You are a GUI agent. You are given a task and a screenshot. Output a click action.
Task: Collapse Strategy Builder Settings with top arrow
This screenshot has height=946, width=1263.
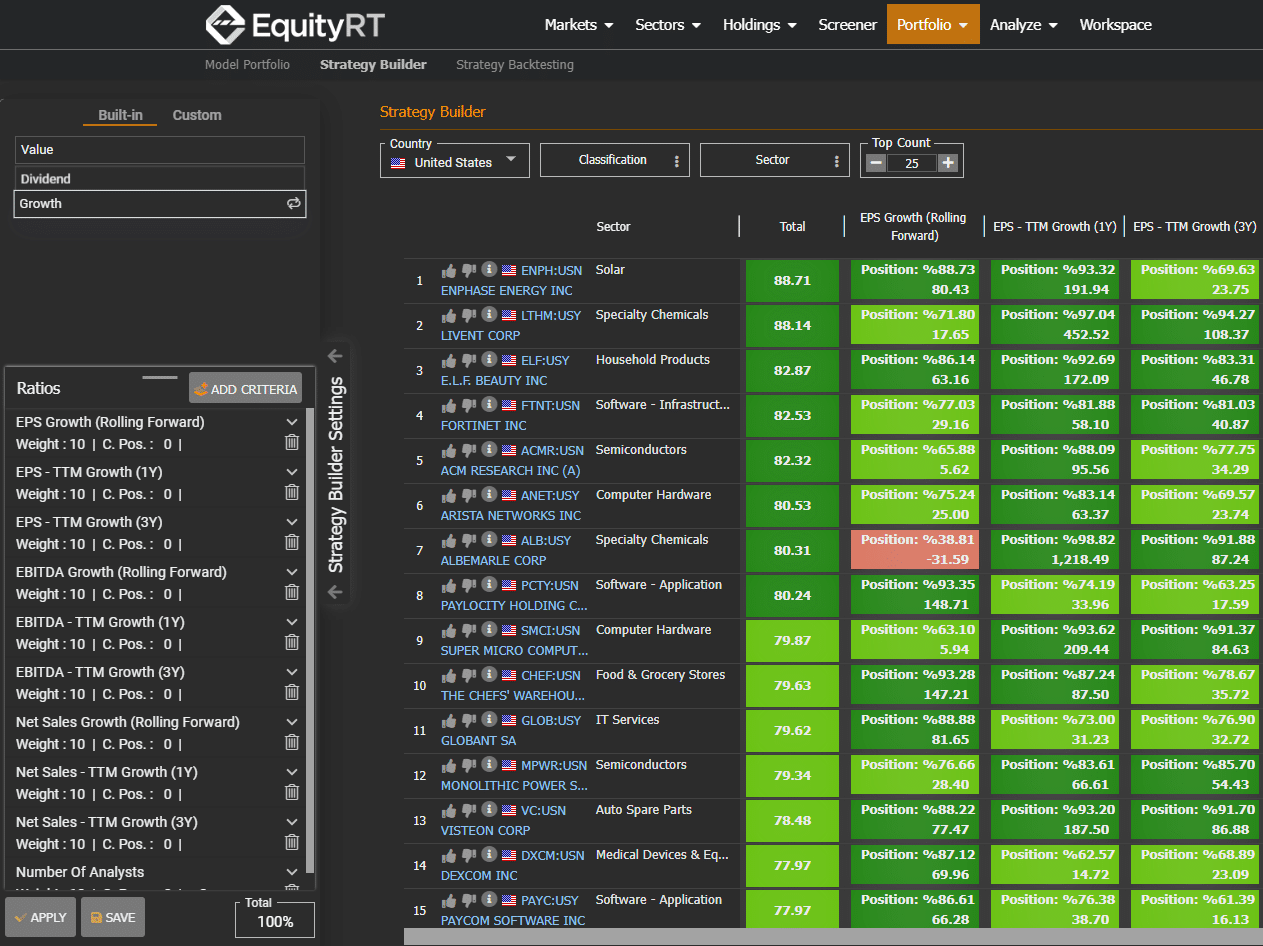[x=335, y=356]
